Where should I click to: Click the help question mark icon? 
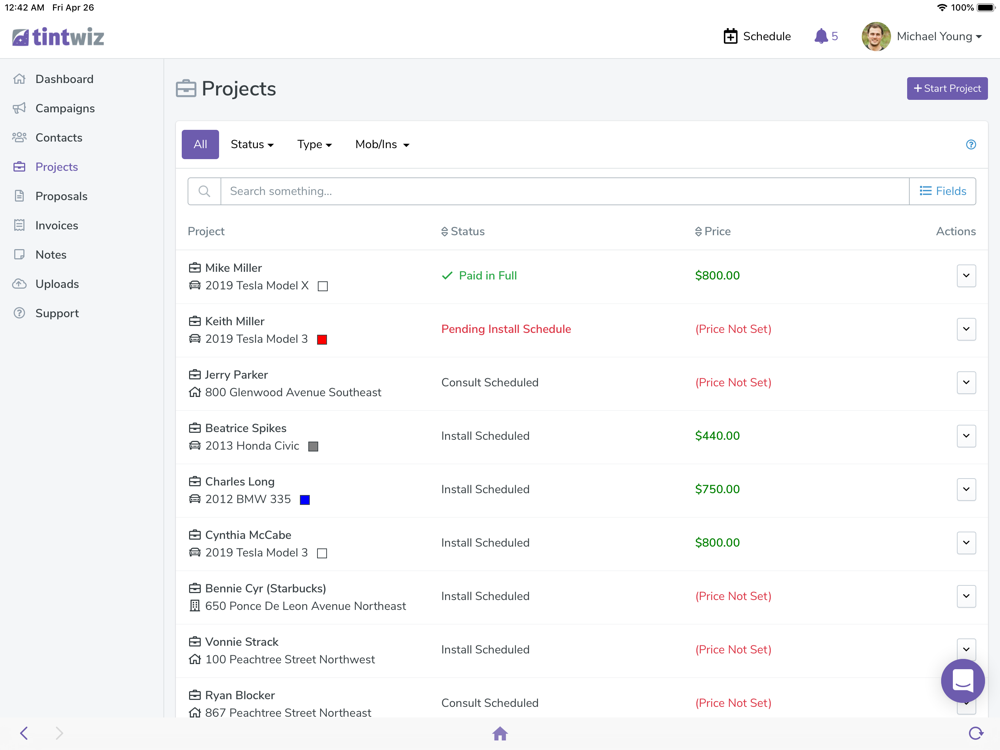(971, 145)
